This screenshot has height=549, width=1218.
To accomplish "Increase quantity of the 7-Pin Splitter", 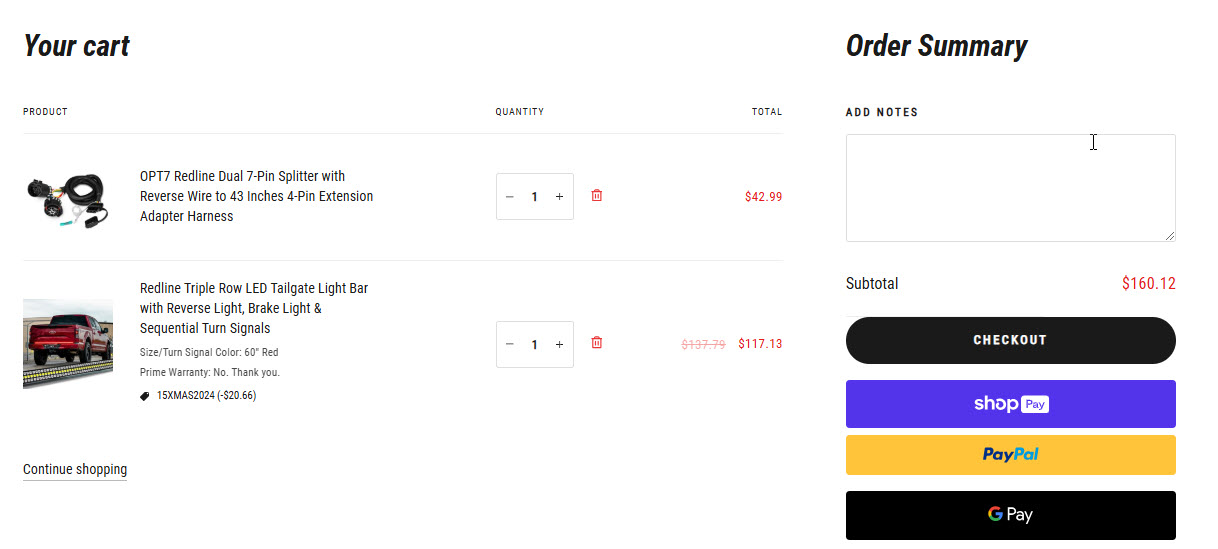I will pos(559,197).
